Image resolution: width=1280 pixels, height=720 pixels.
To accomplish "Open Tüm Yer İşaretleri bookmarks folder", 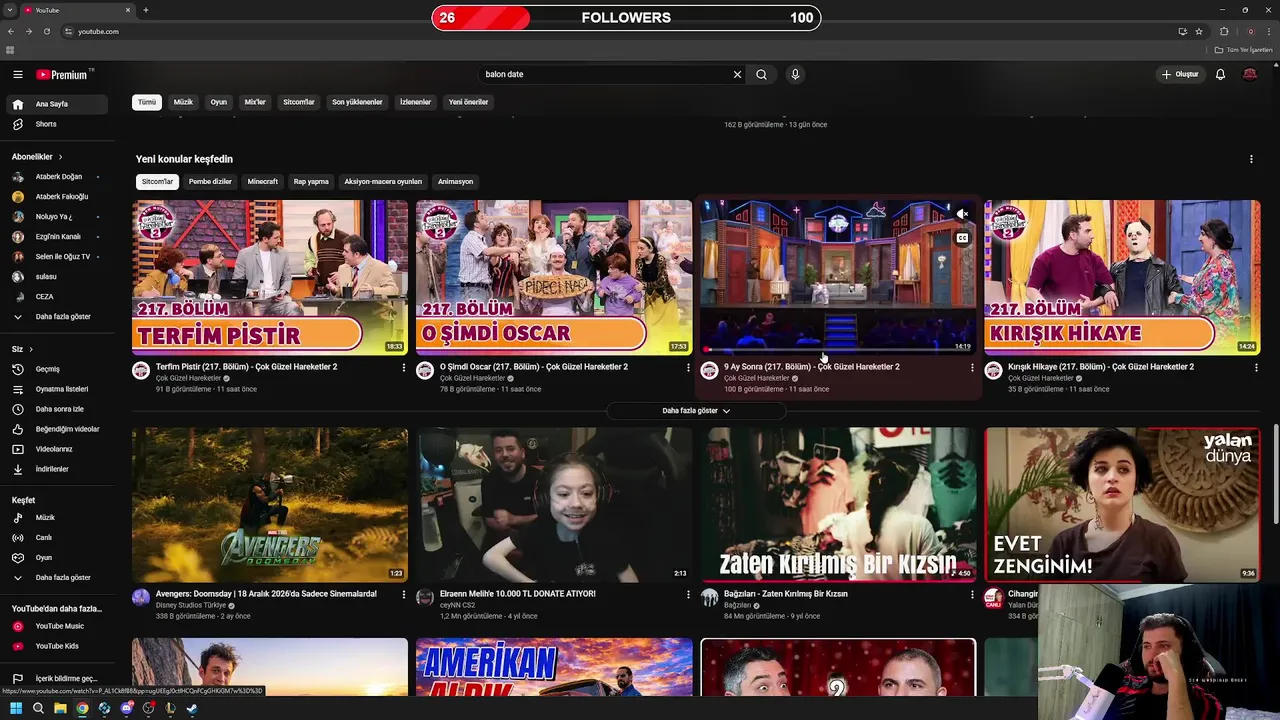I will pyautogui.click(x=1243, y=50).
